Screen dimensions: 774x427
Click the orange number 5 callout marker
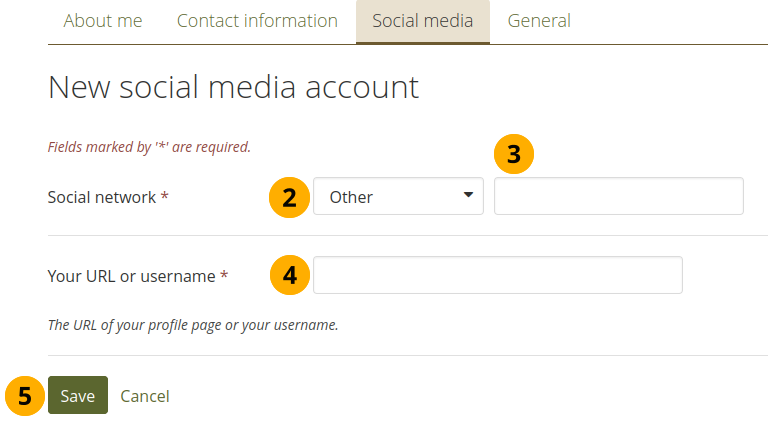pyautogui.click(x=25, y=396)
